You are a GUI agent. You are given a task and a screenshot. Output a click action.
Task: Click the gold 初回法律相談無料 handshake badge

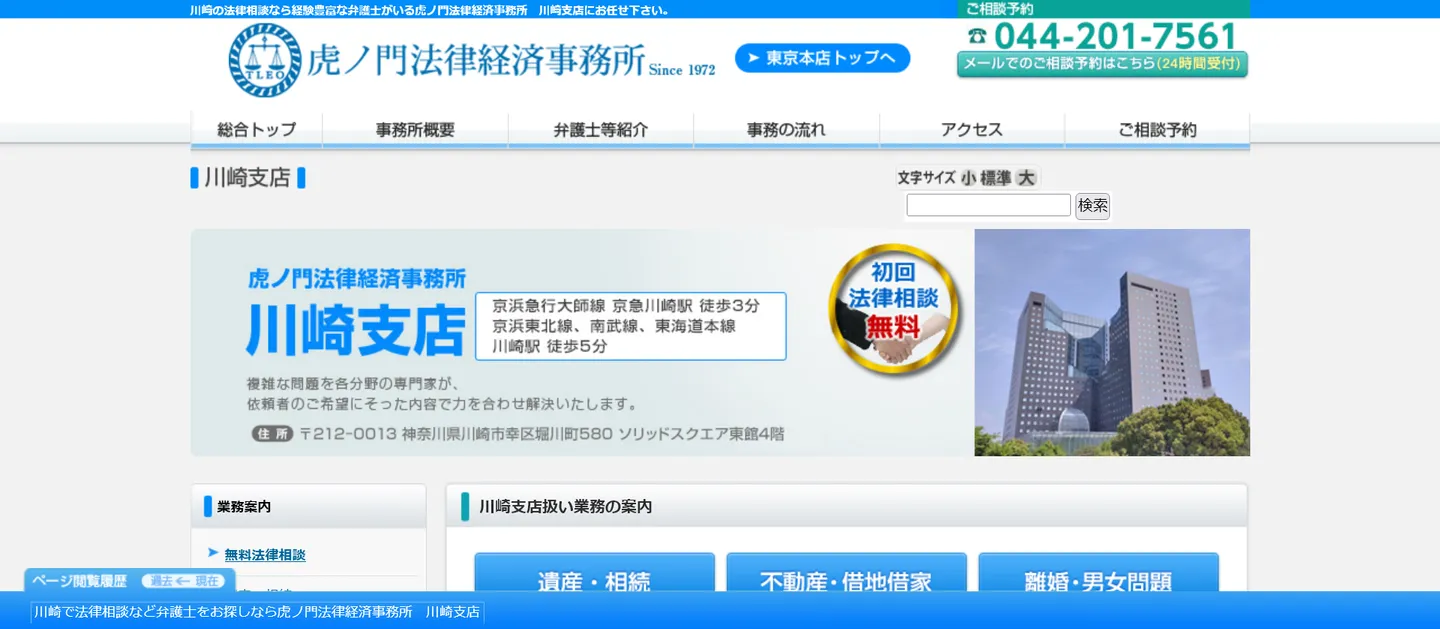pyautogui.click(x=893, y=310)
